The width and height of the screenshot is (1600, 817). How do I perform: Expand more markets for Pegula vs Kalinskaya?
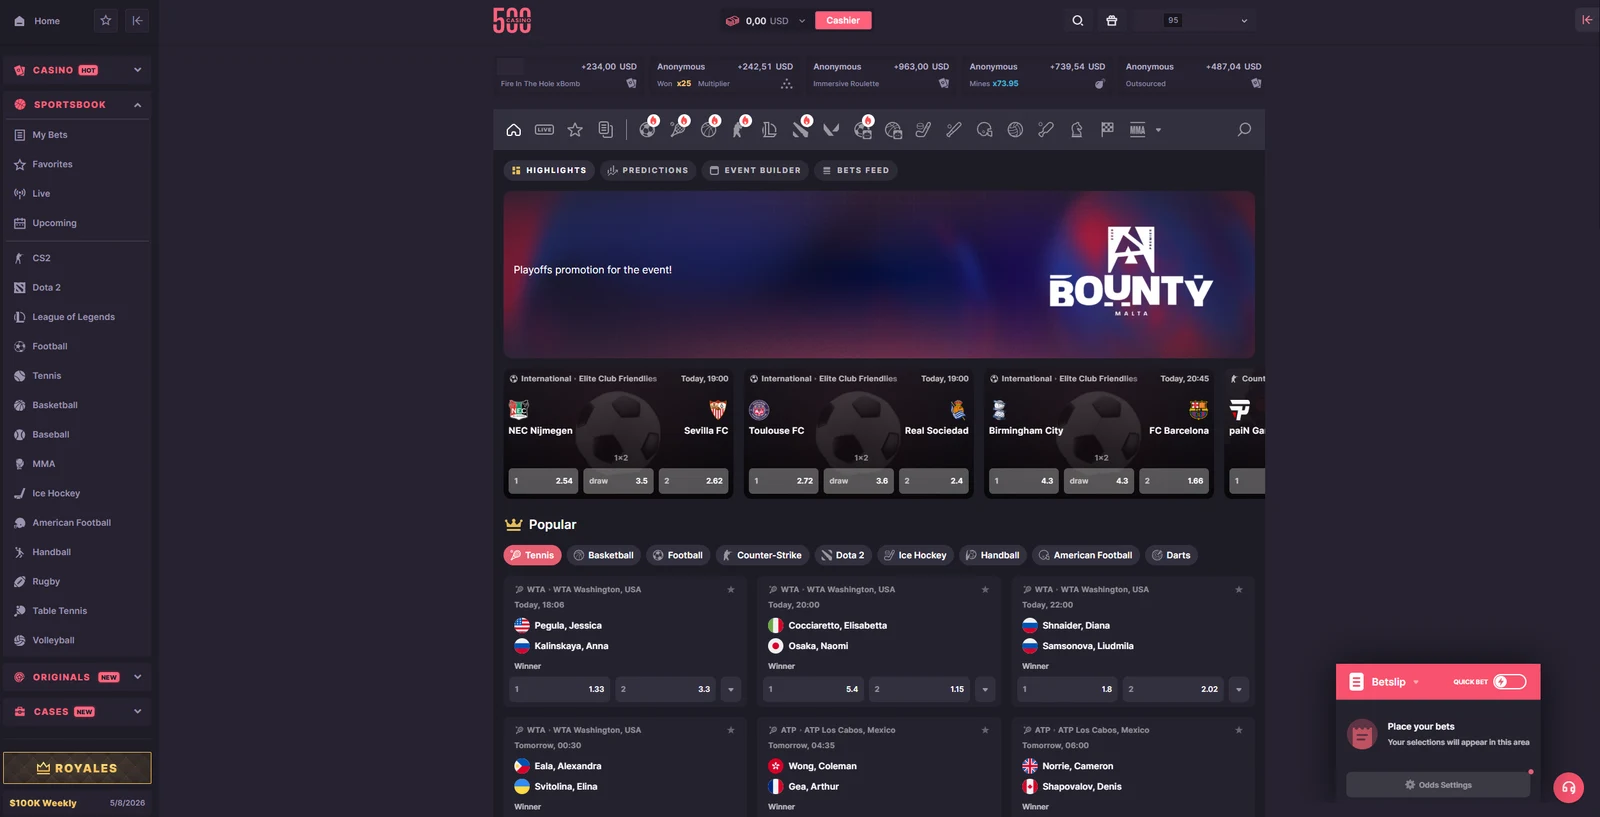point(731,689)
